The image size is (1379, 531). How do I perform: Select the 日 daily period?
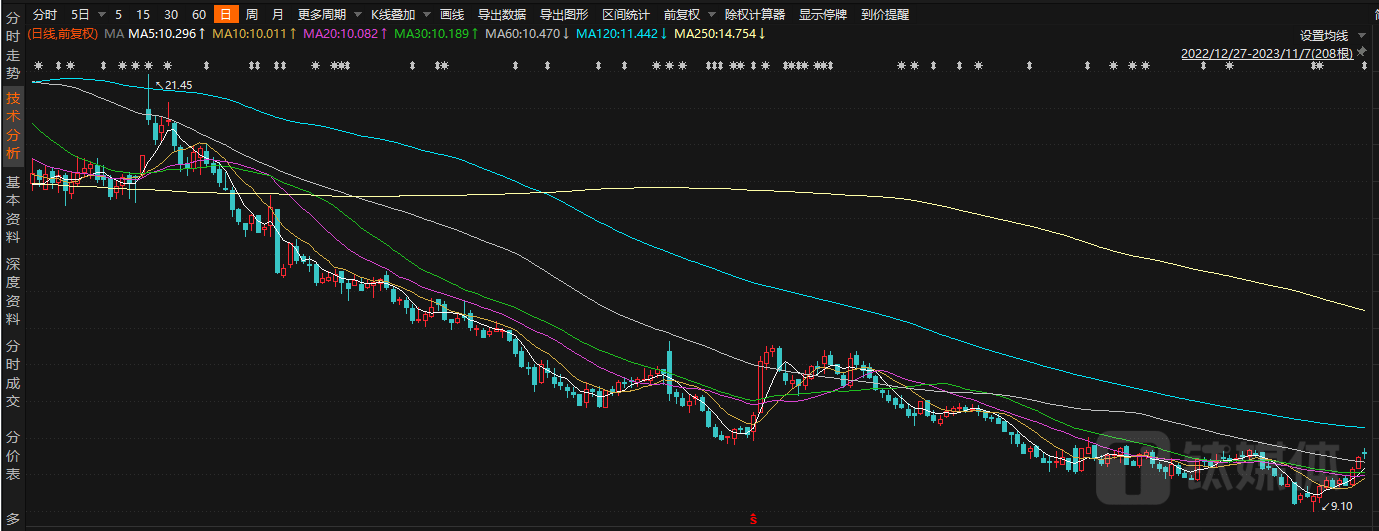click(226, 15)
